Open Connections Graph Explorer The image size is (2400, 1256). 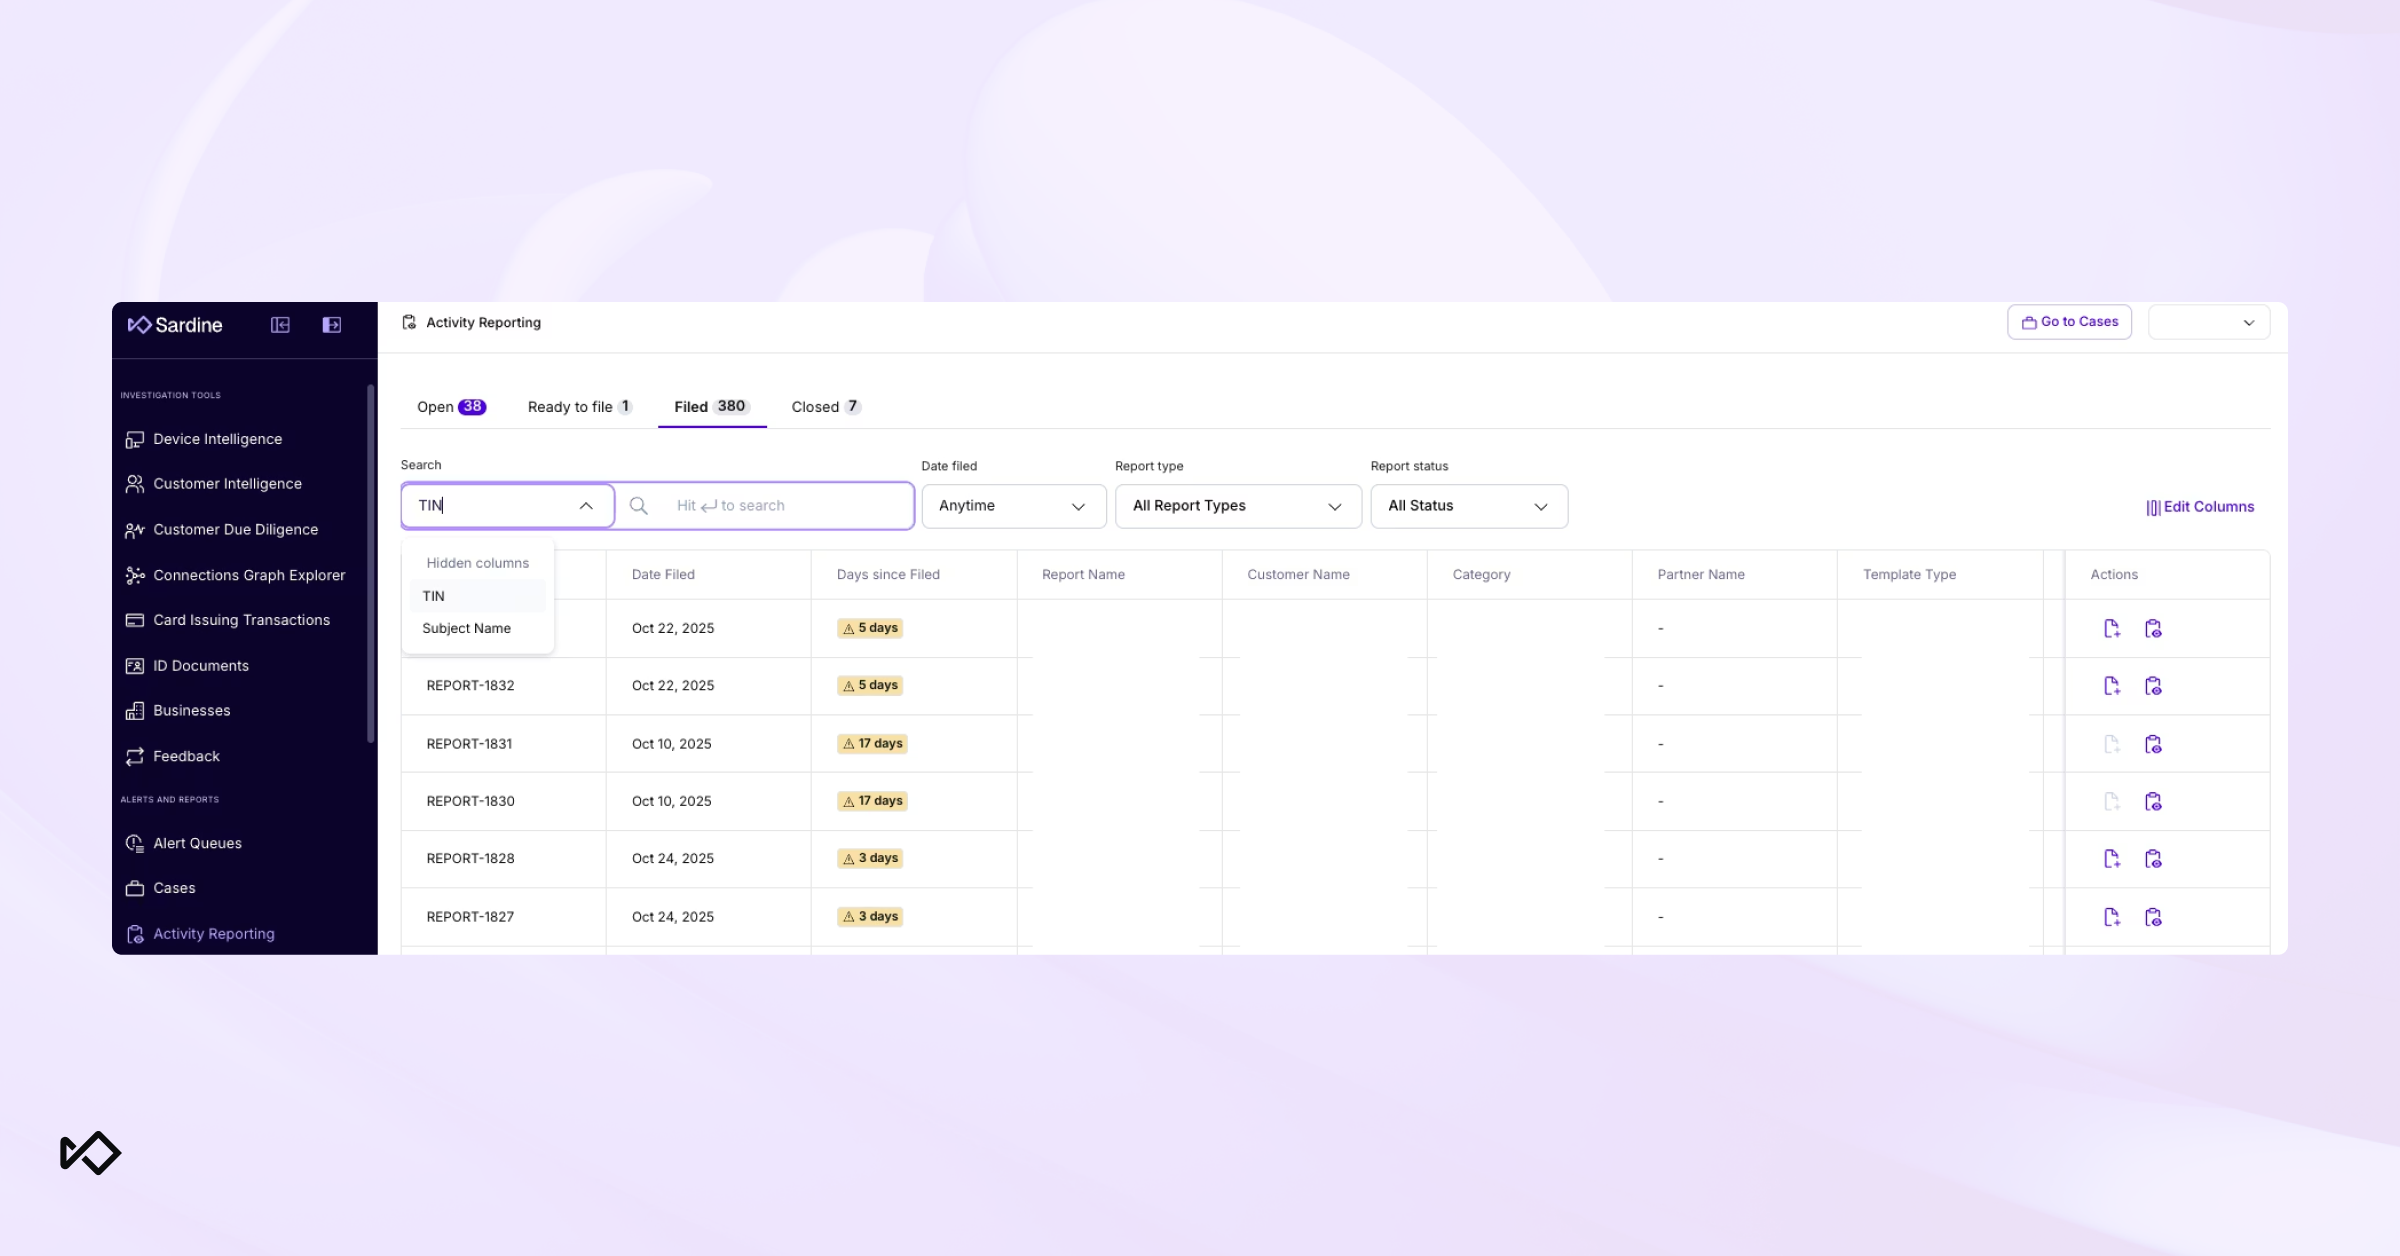tap(249, 575)
